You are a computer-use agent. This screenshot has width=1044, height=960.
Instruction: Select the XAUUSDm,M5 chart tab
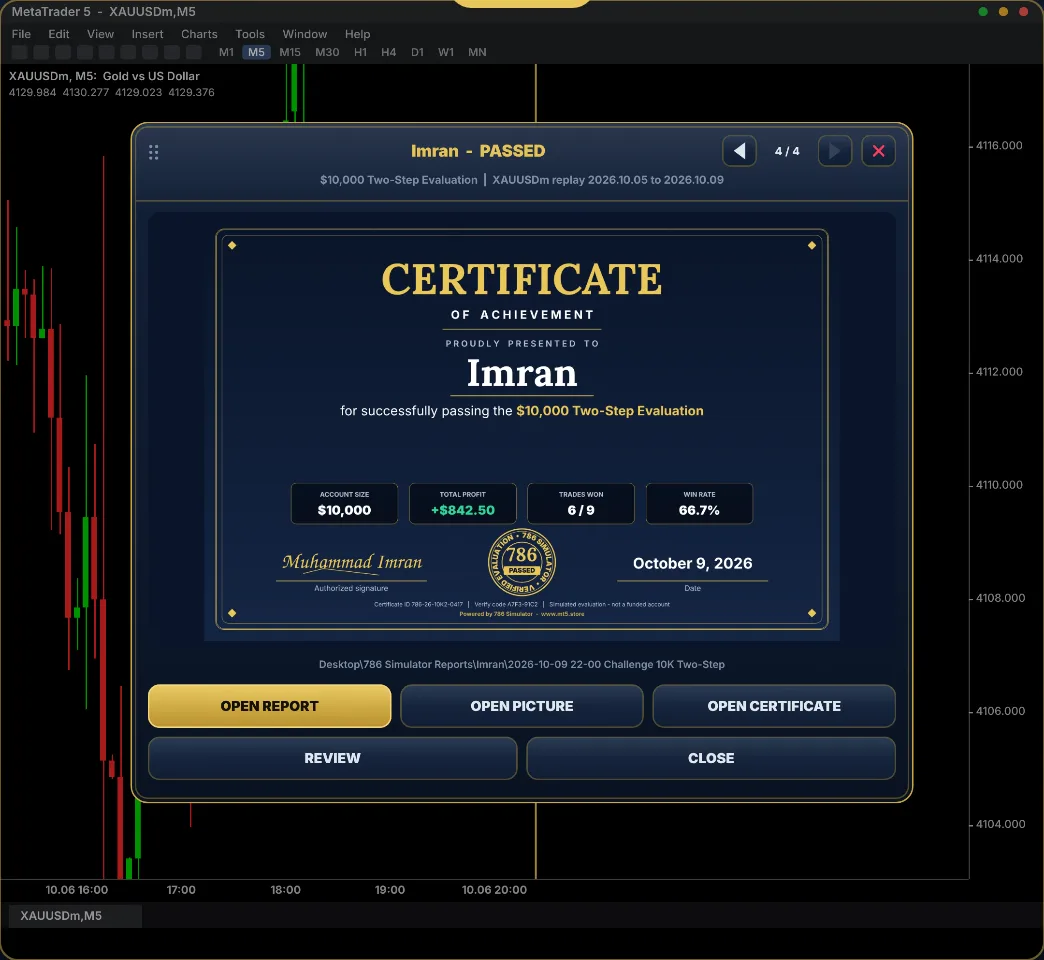tap(75, 916)
